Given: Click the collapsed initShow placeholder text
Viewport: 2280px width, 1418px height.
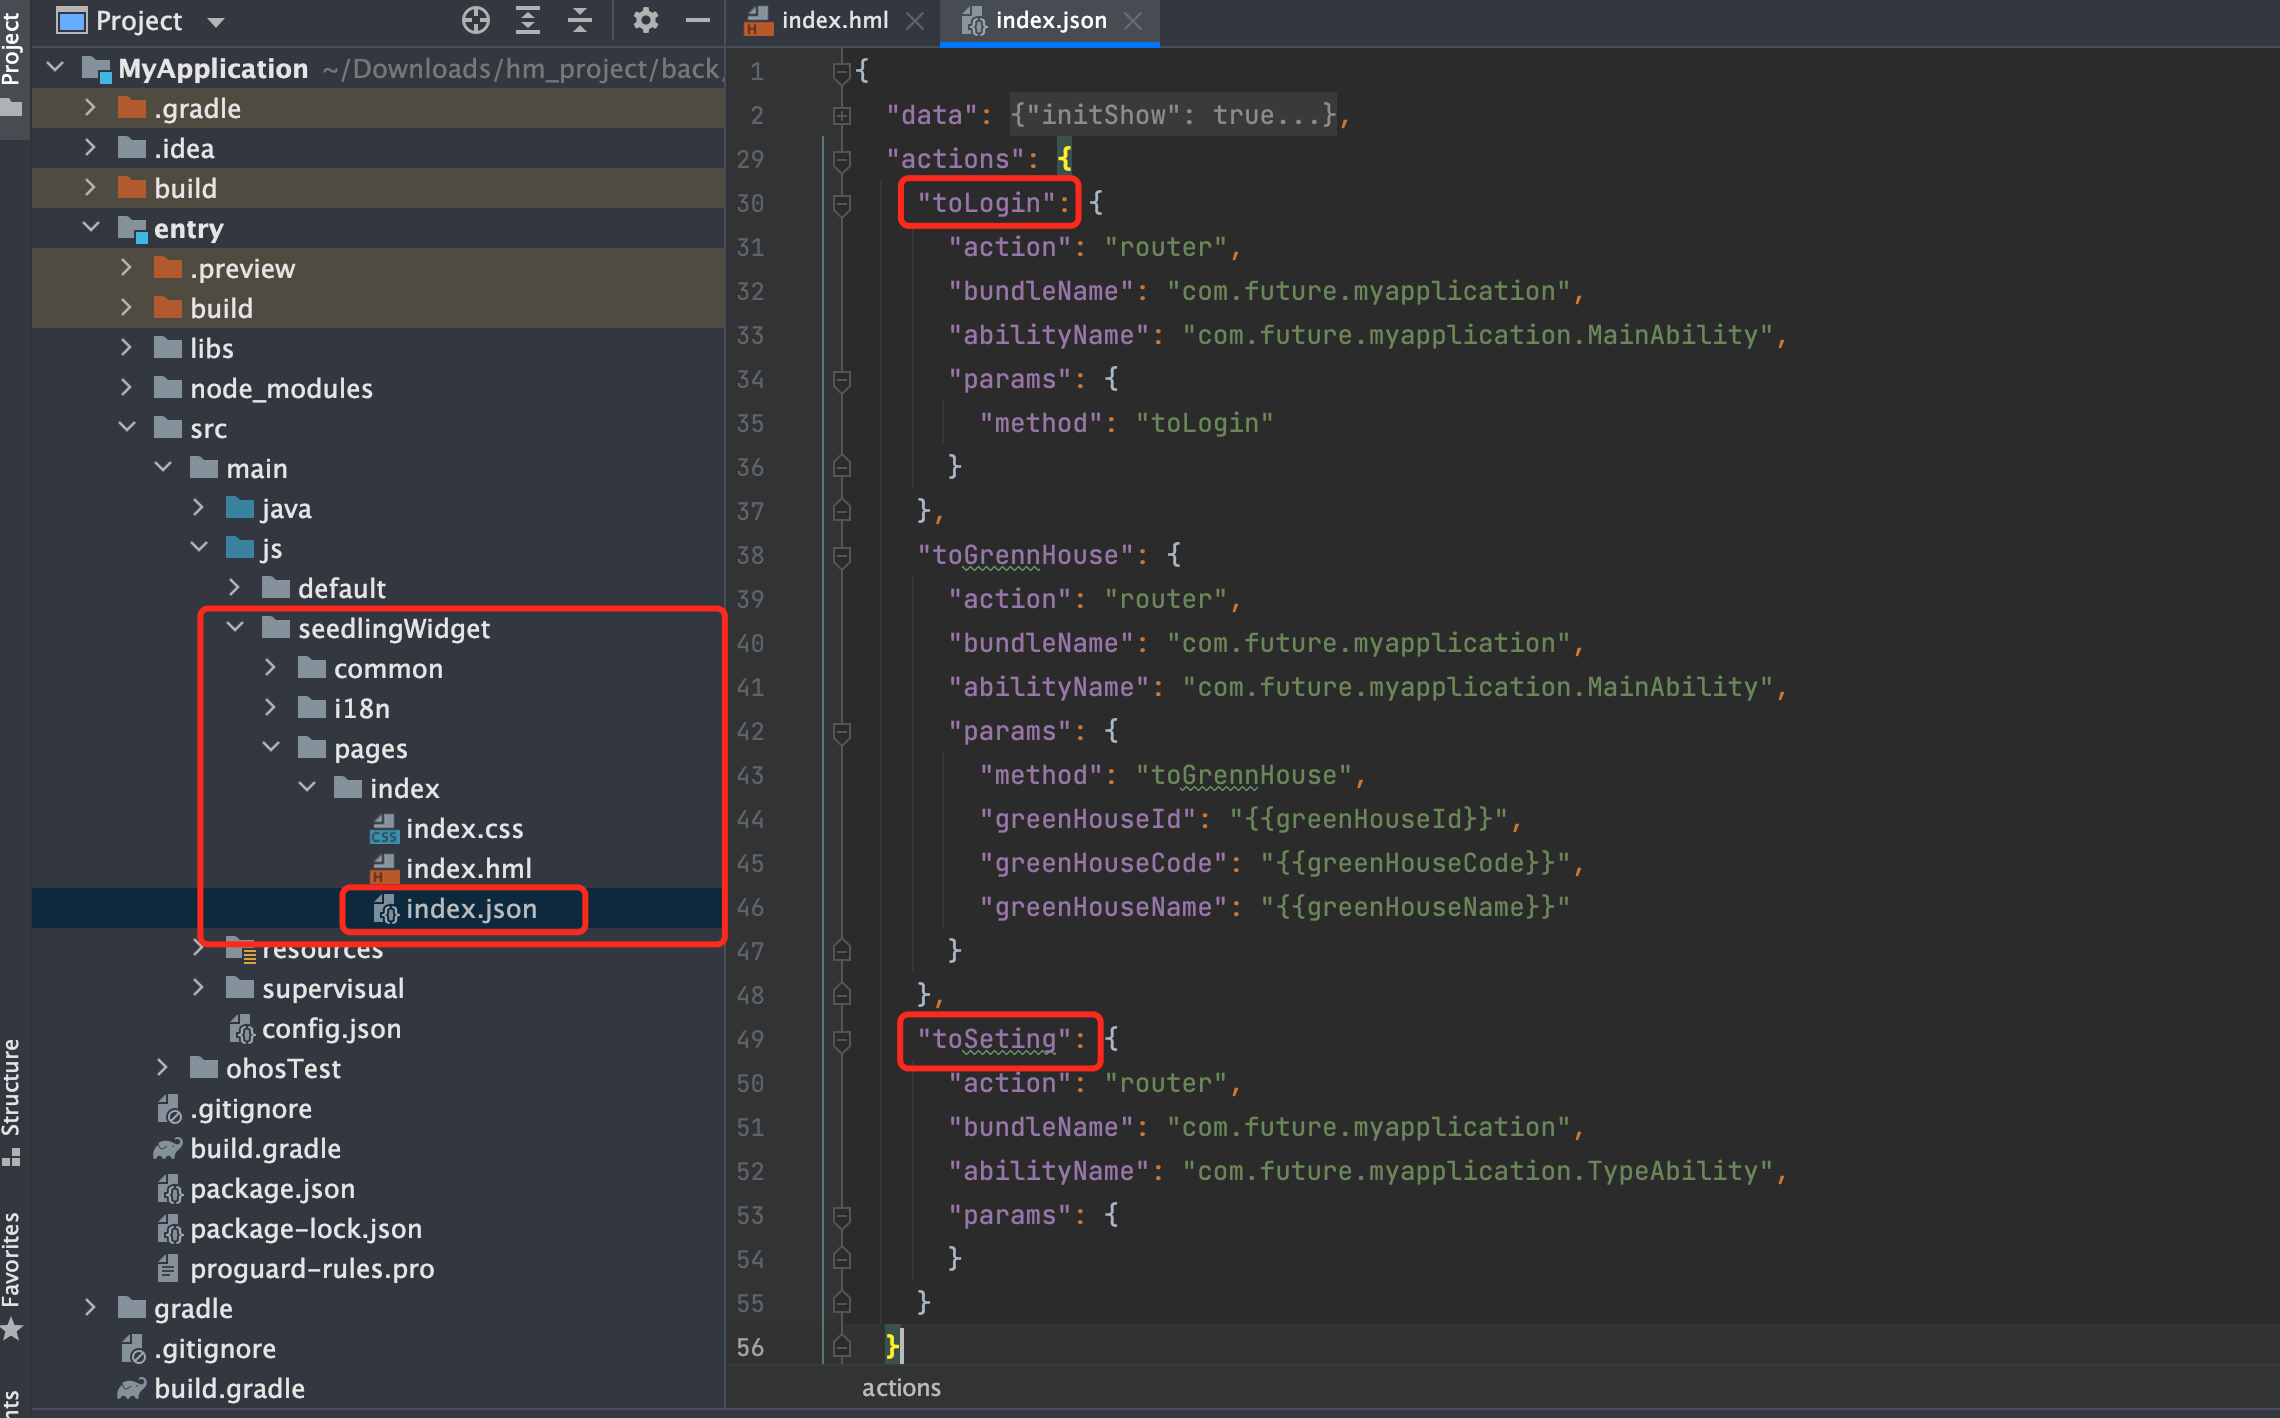Looking at the screenshot, I should click(1172, 116).
